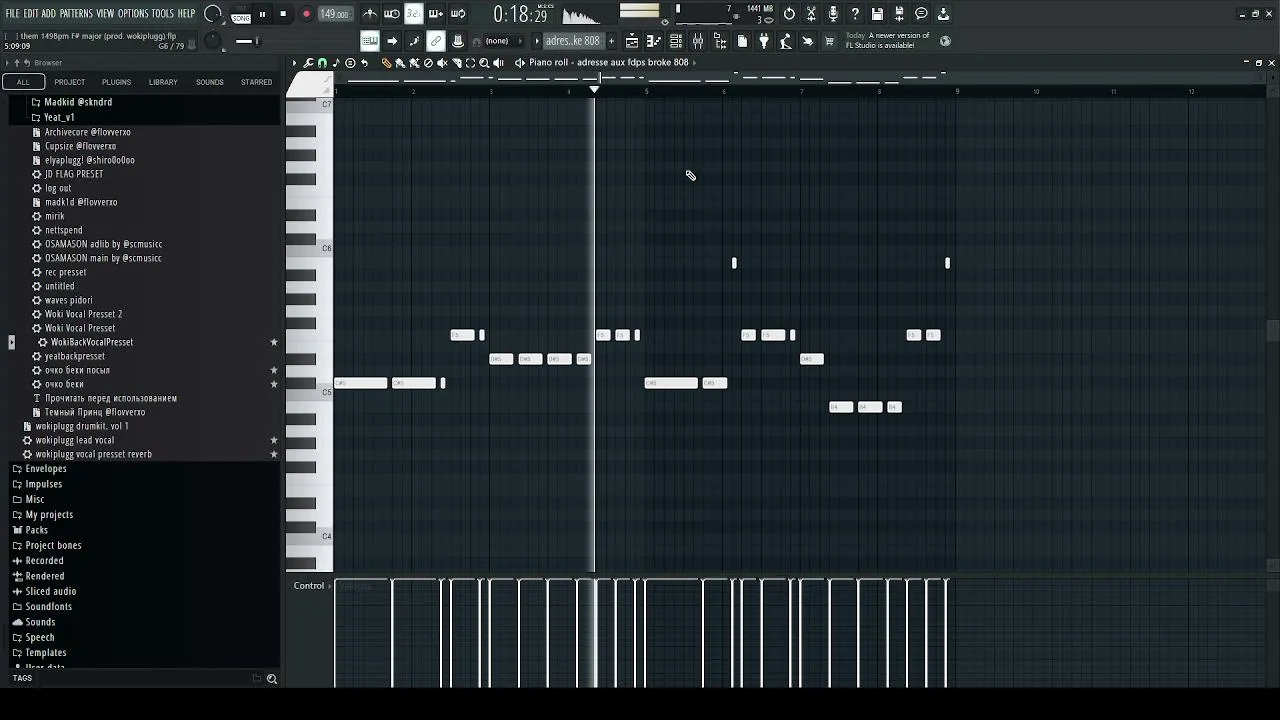This screenshot has width=1280, height=720.
Task: Click the tempo tapper icon
Action: click(x=786, y=41)
